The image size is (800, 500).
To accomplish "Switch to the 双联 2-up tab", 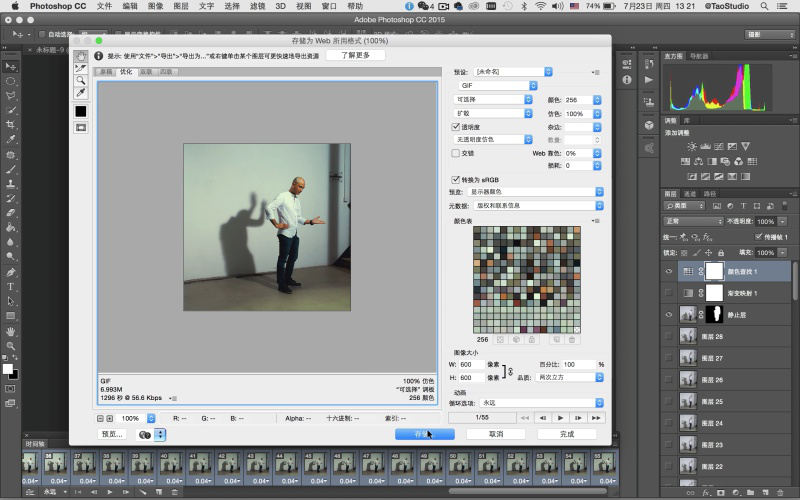I will [147, 72].
